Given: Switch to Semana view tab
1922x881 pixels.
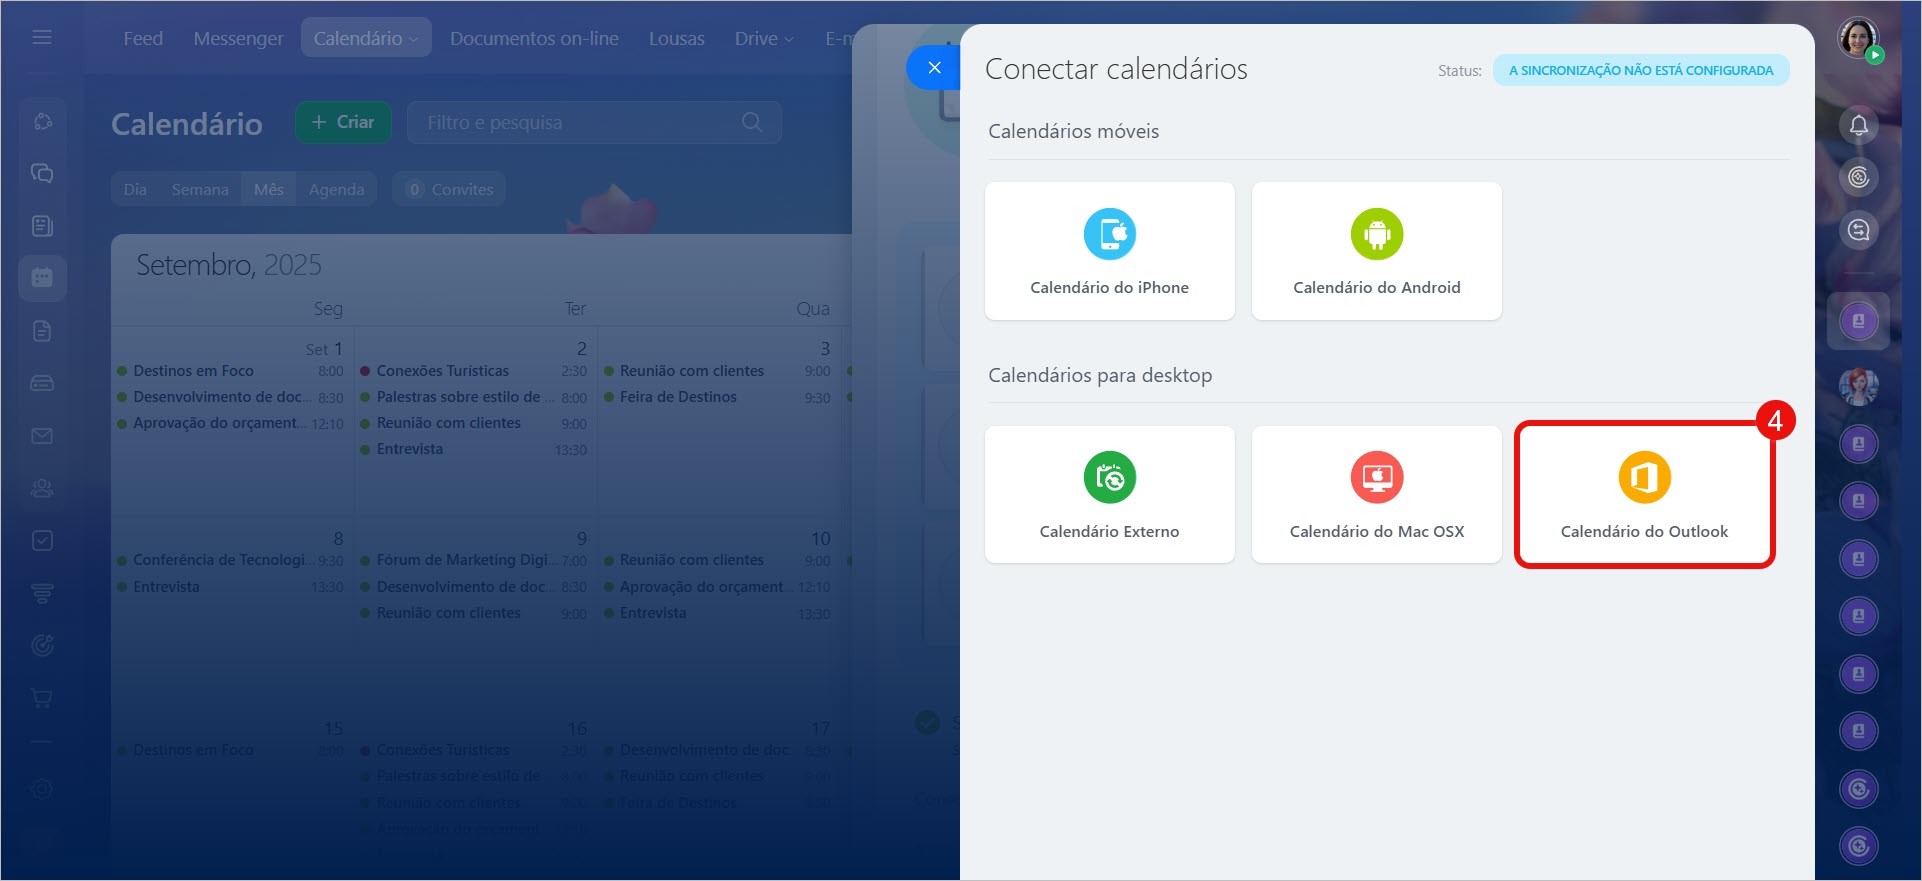Looking at the screenshot, I should click(200, 189).
